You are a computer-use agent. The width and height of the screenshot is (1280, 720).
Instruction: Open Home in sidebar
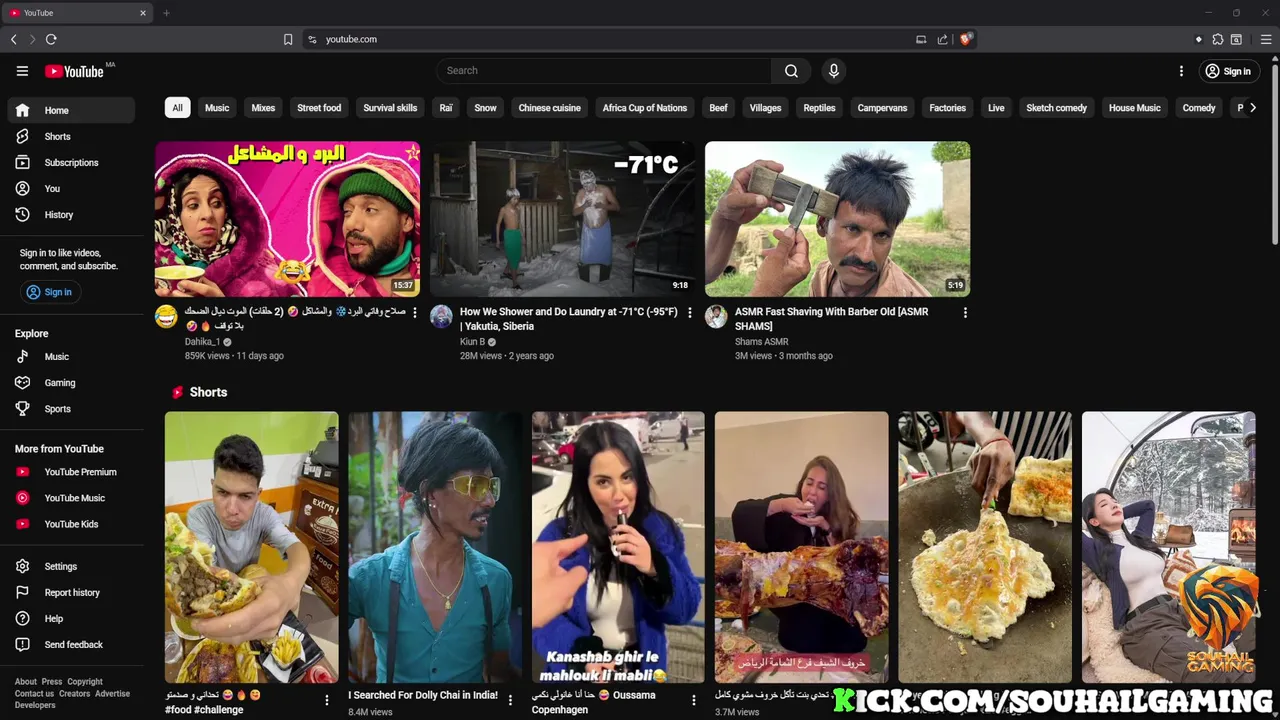[70, 110]
